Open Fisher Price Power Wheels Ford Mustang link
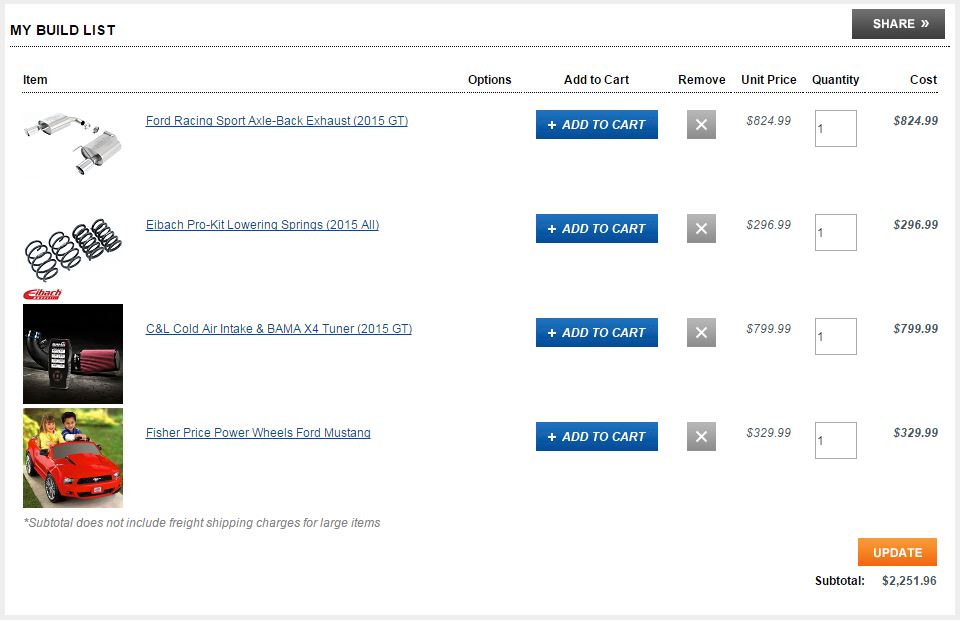 [x=258, y=433]
